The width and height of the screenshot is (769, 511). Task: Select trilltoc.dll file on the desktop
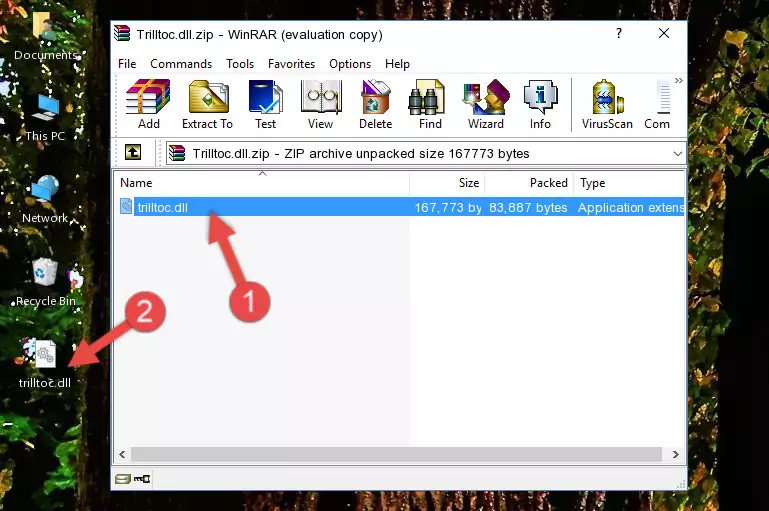click(45, 364)
